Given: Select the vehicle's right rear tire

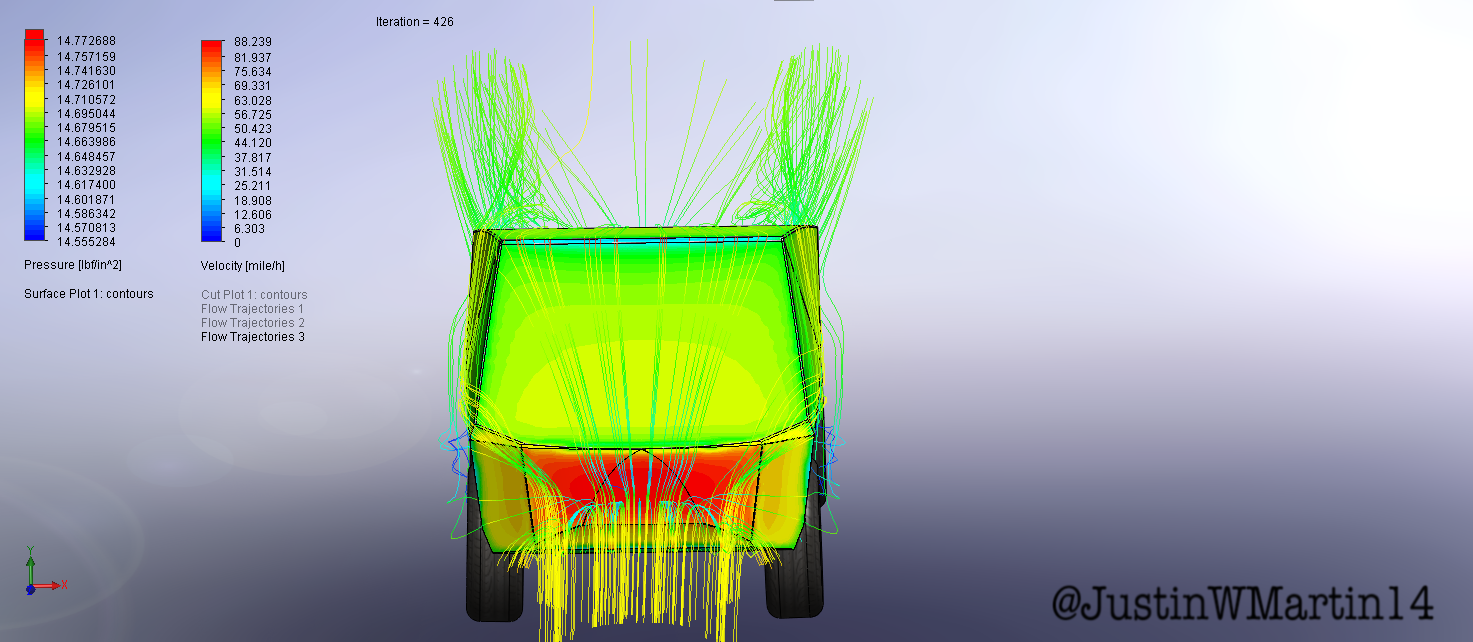Looking at the screenshot, I should click(x=795, y=585).
